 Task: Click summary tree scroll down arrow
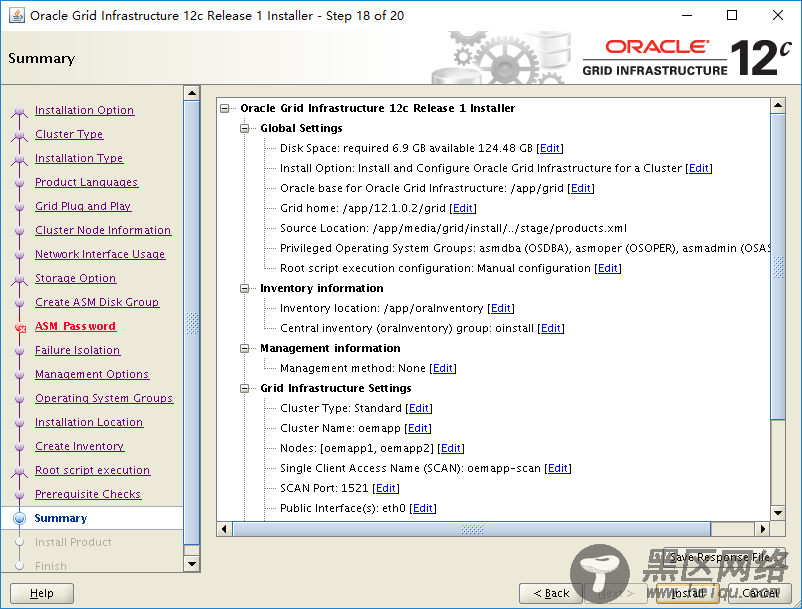point(778,513)
